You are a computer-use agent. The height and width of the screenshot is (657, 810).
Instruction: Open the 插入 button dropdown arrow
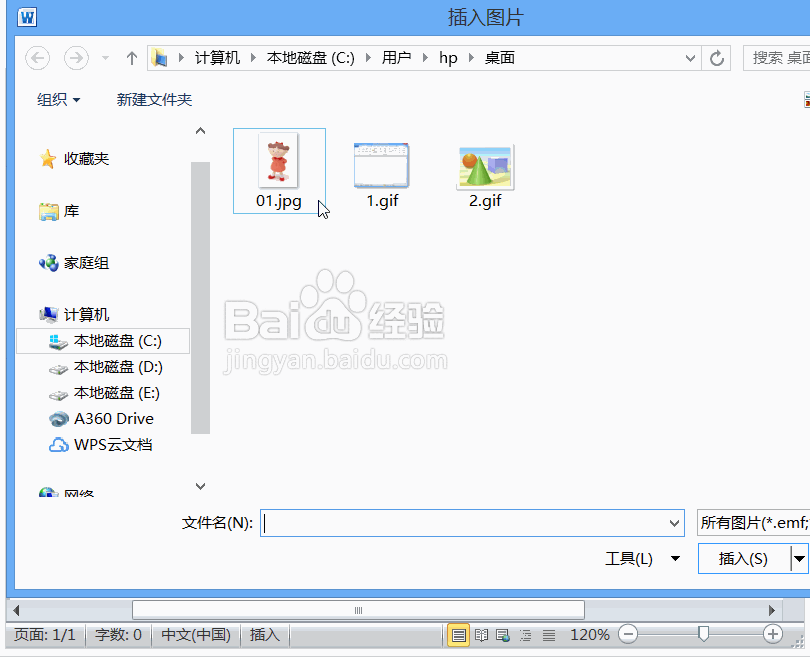799,558
